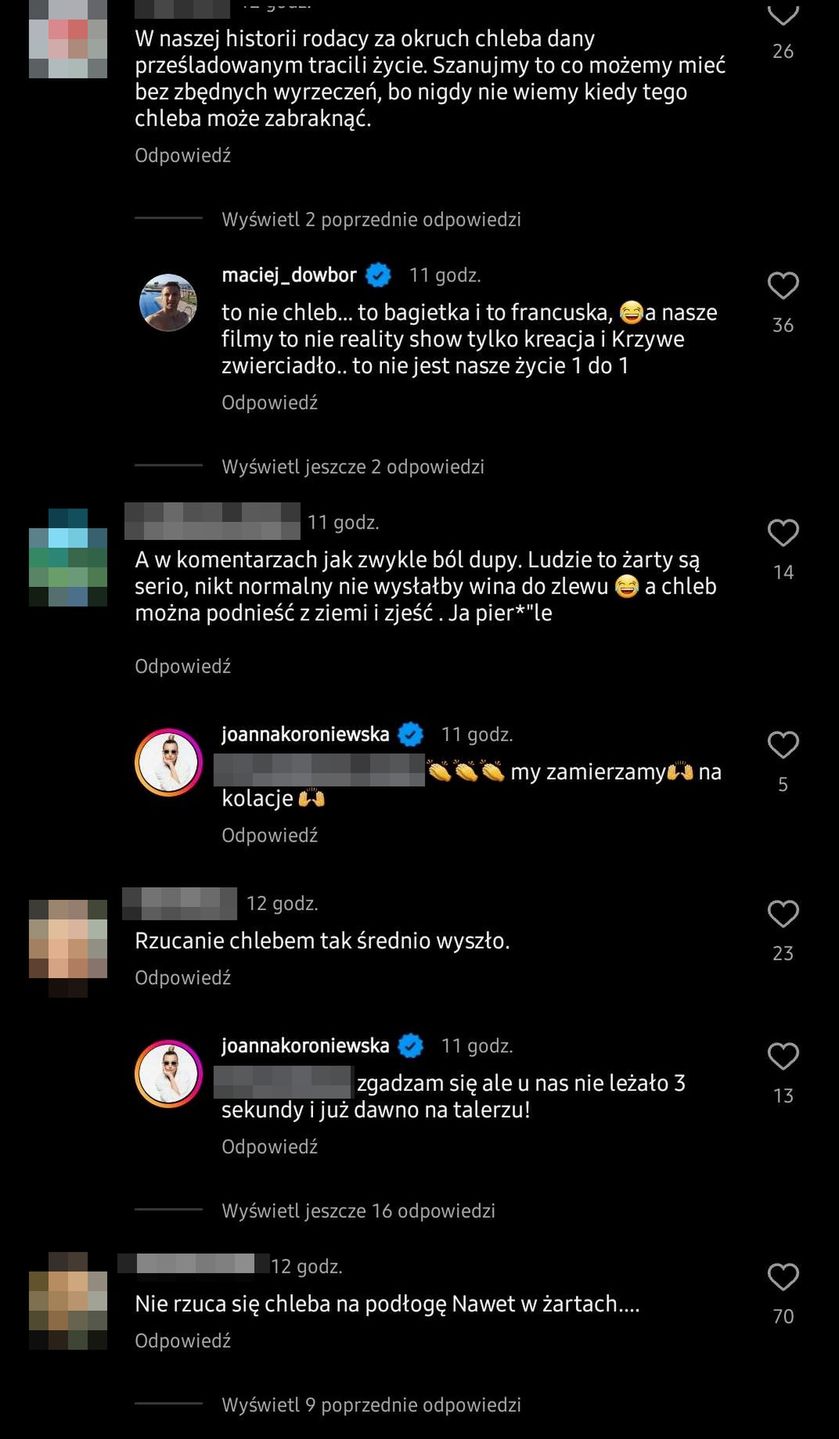Viewport: 839px width, 1439px height.
Task: Reply to the 'W naszej historii' comment
Action: coord(183,155)
